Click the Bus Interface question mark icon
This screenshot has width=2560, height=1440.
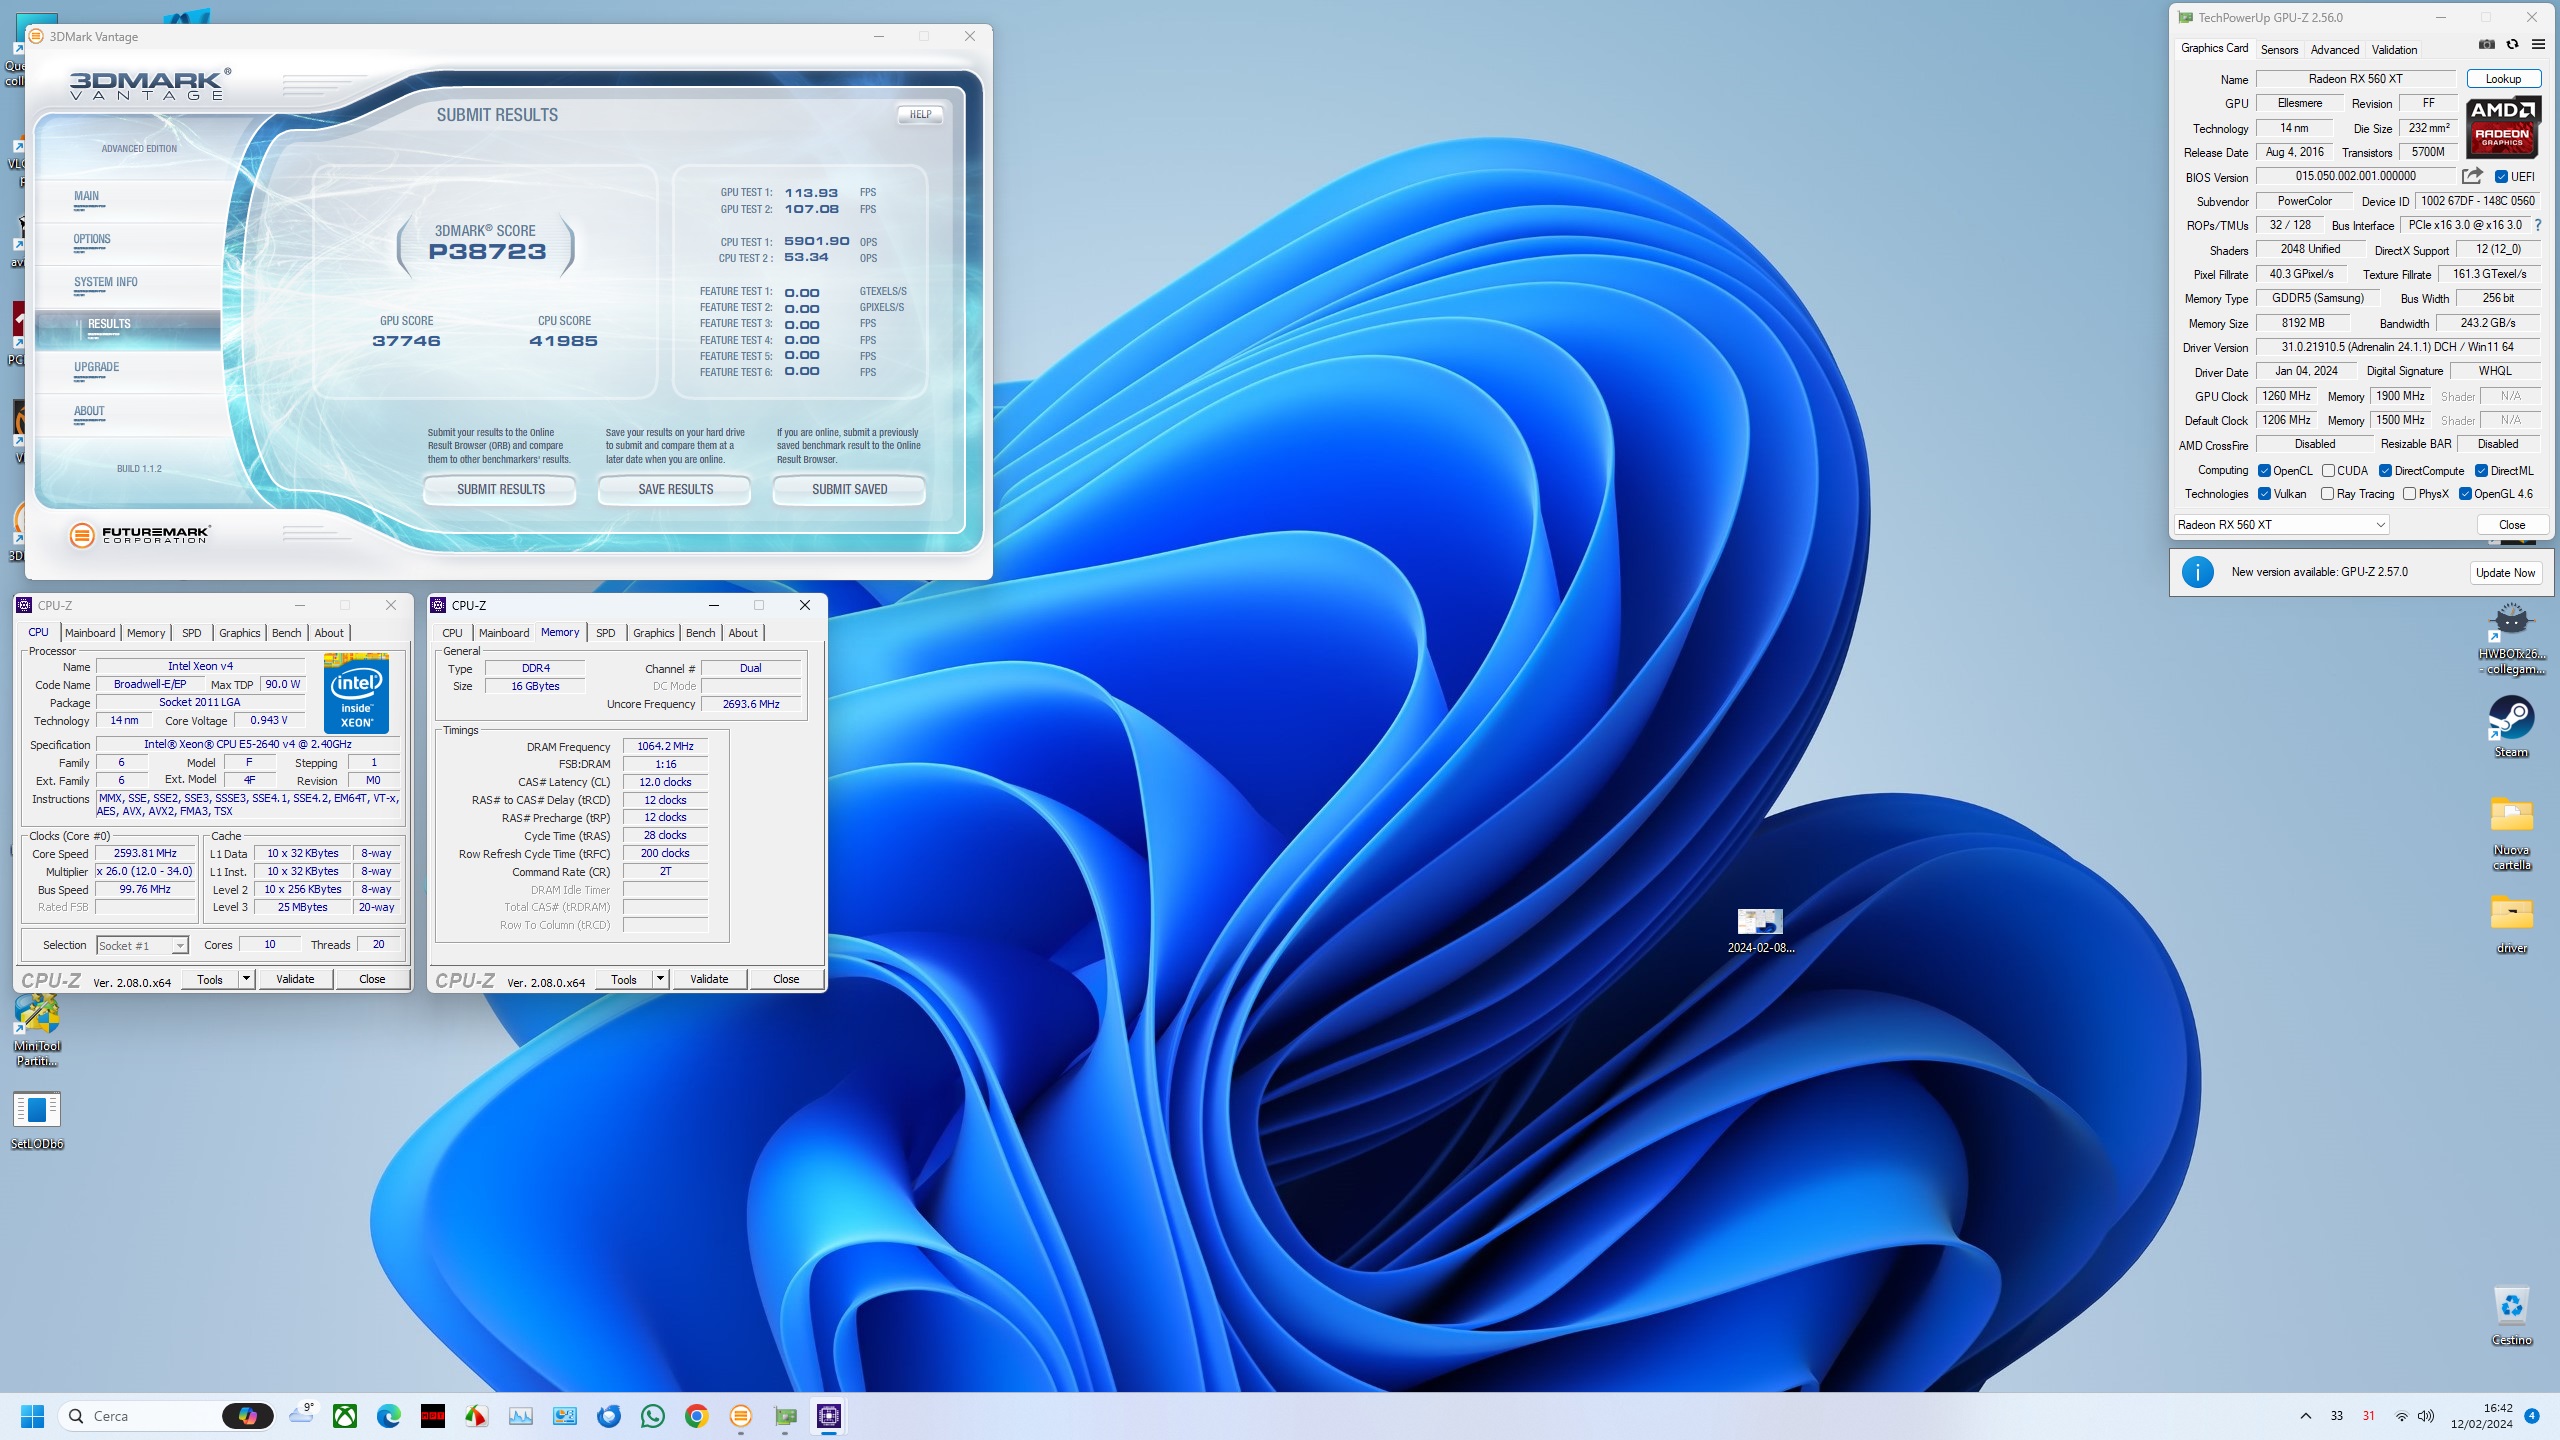(x=2538, y=225)
